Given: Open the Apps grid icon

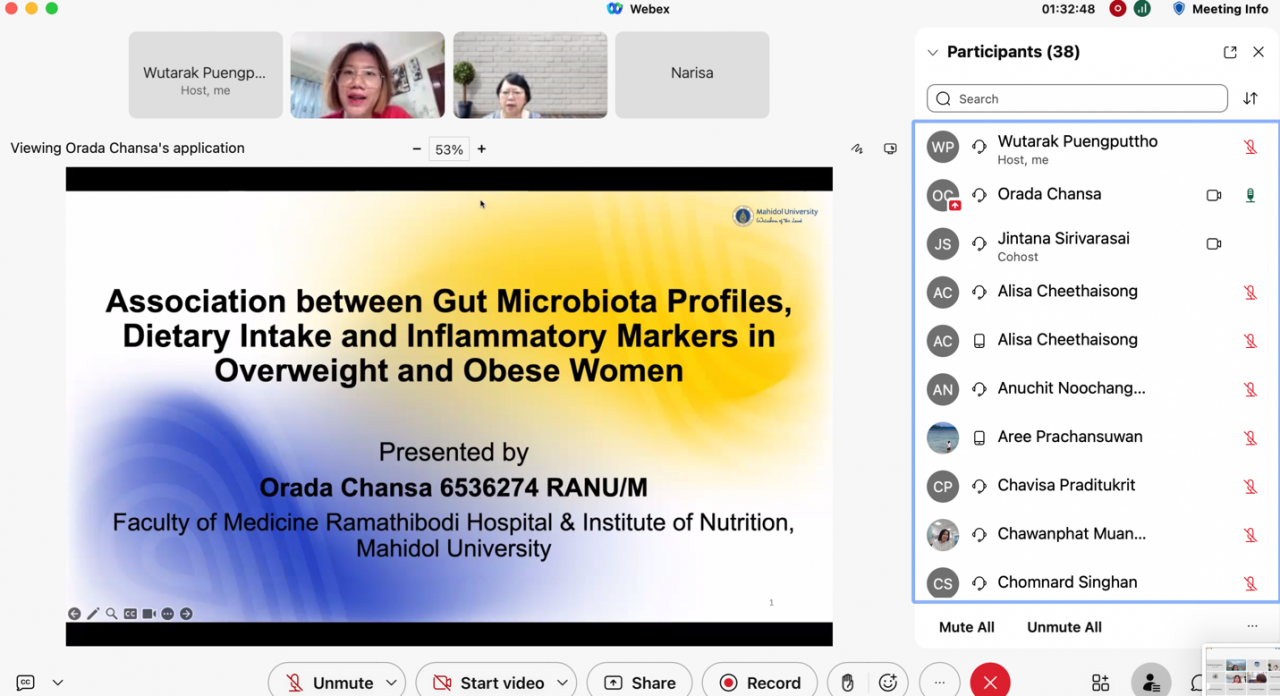Looking at the screenshot, I should tap(1100, 683).
